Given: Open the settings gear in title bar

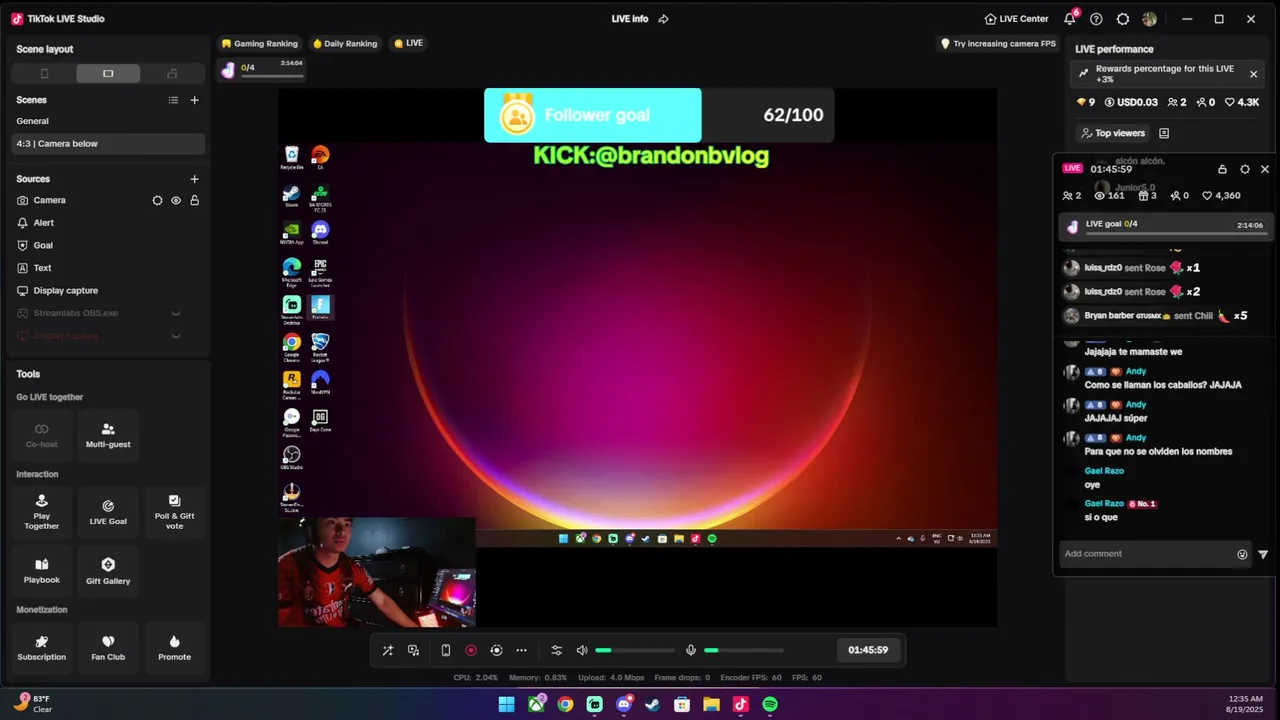Looking at the screenshot, I should pyautogui.click(x=1123, y=19).
